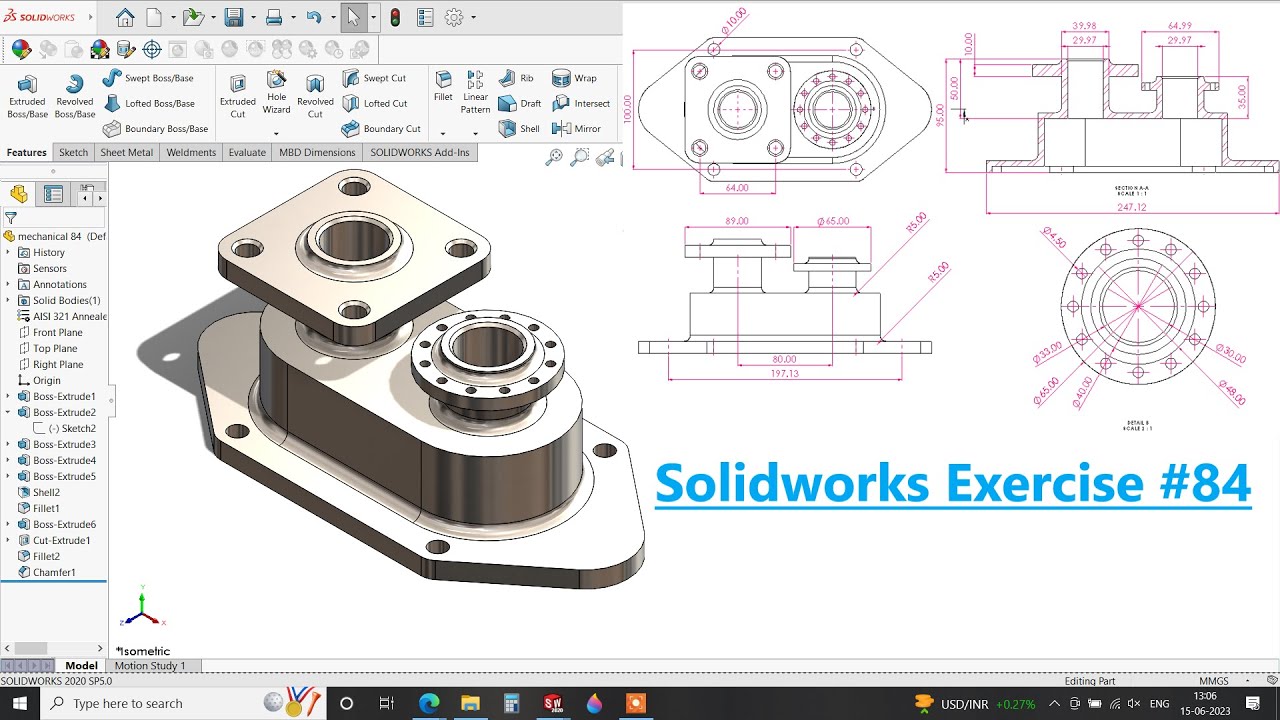Choose the Lofted Cut feature
The image size is (1280, 720).
[374, 103]
